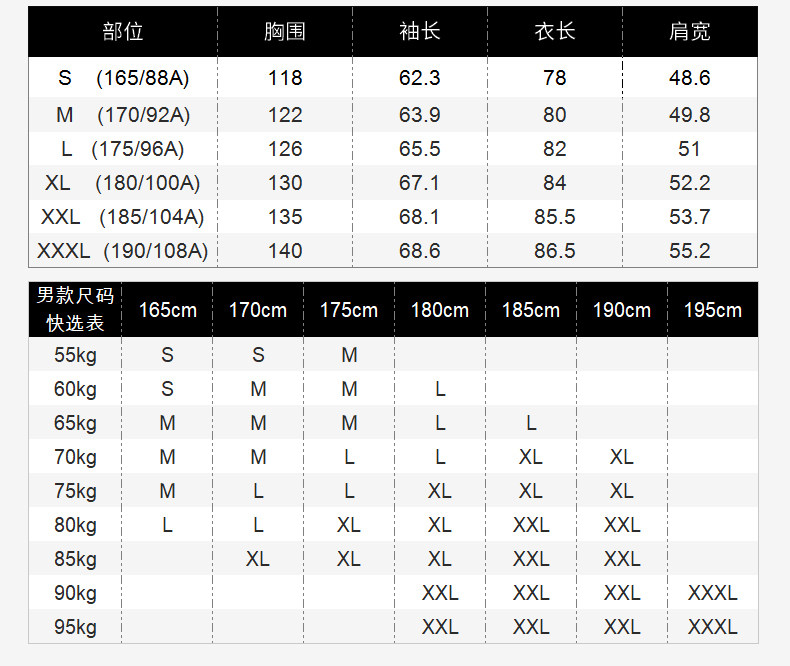Image resolution: width=790 pixels, height=666 pixels.
Task: Select the 80kg weight row label
Action: coord(75,525)
